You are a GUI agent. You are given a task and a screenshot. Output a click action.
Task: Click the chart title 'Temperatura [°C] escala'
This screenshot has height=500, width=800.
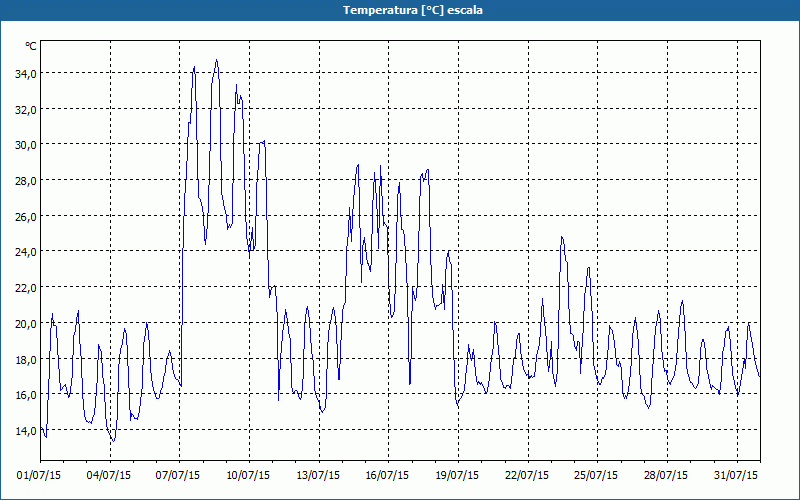point(413,10)
